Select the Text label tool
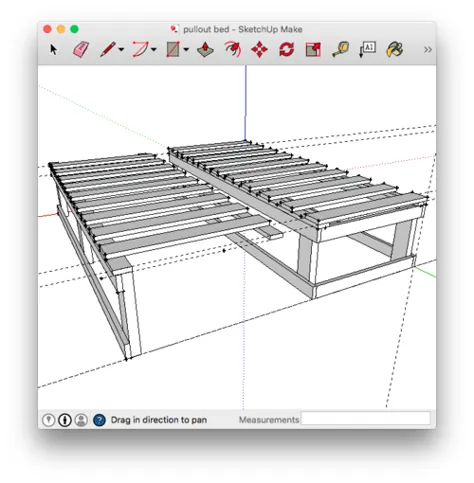 pyautogui.click(x=367, y=49)
